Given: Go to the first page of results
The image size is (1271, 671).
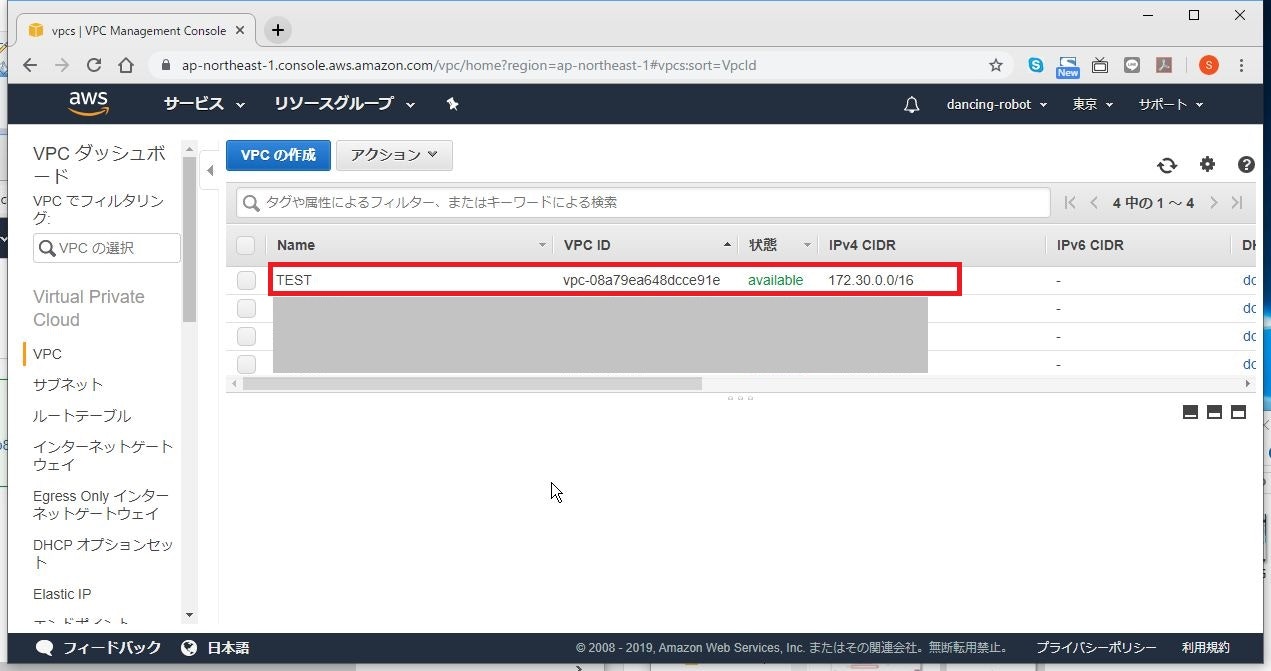Looking at the screenshot, I should [x=1070, y=203].
